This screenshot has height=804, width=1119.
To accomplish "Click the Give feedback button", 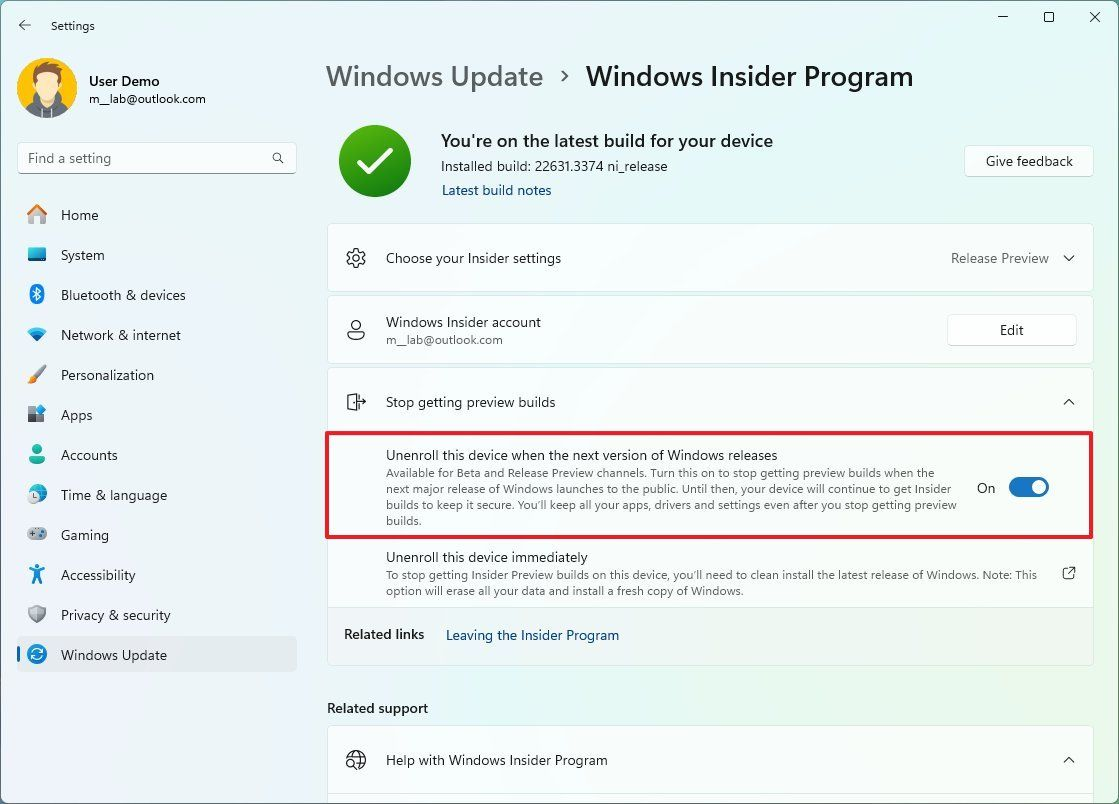I will tap(1028, 161).
